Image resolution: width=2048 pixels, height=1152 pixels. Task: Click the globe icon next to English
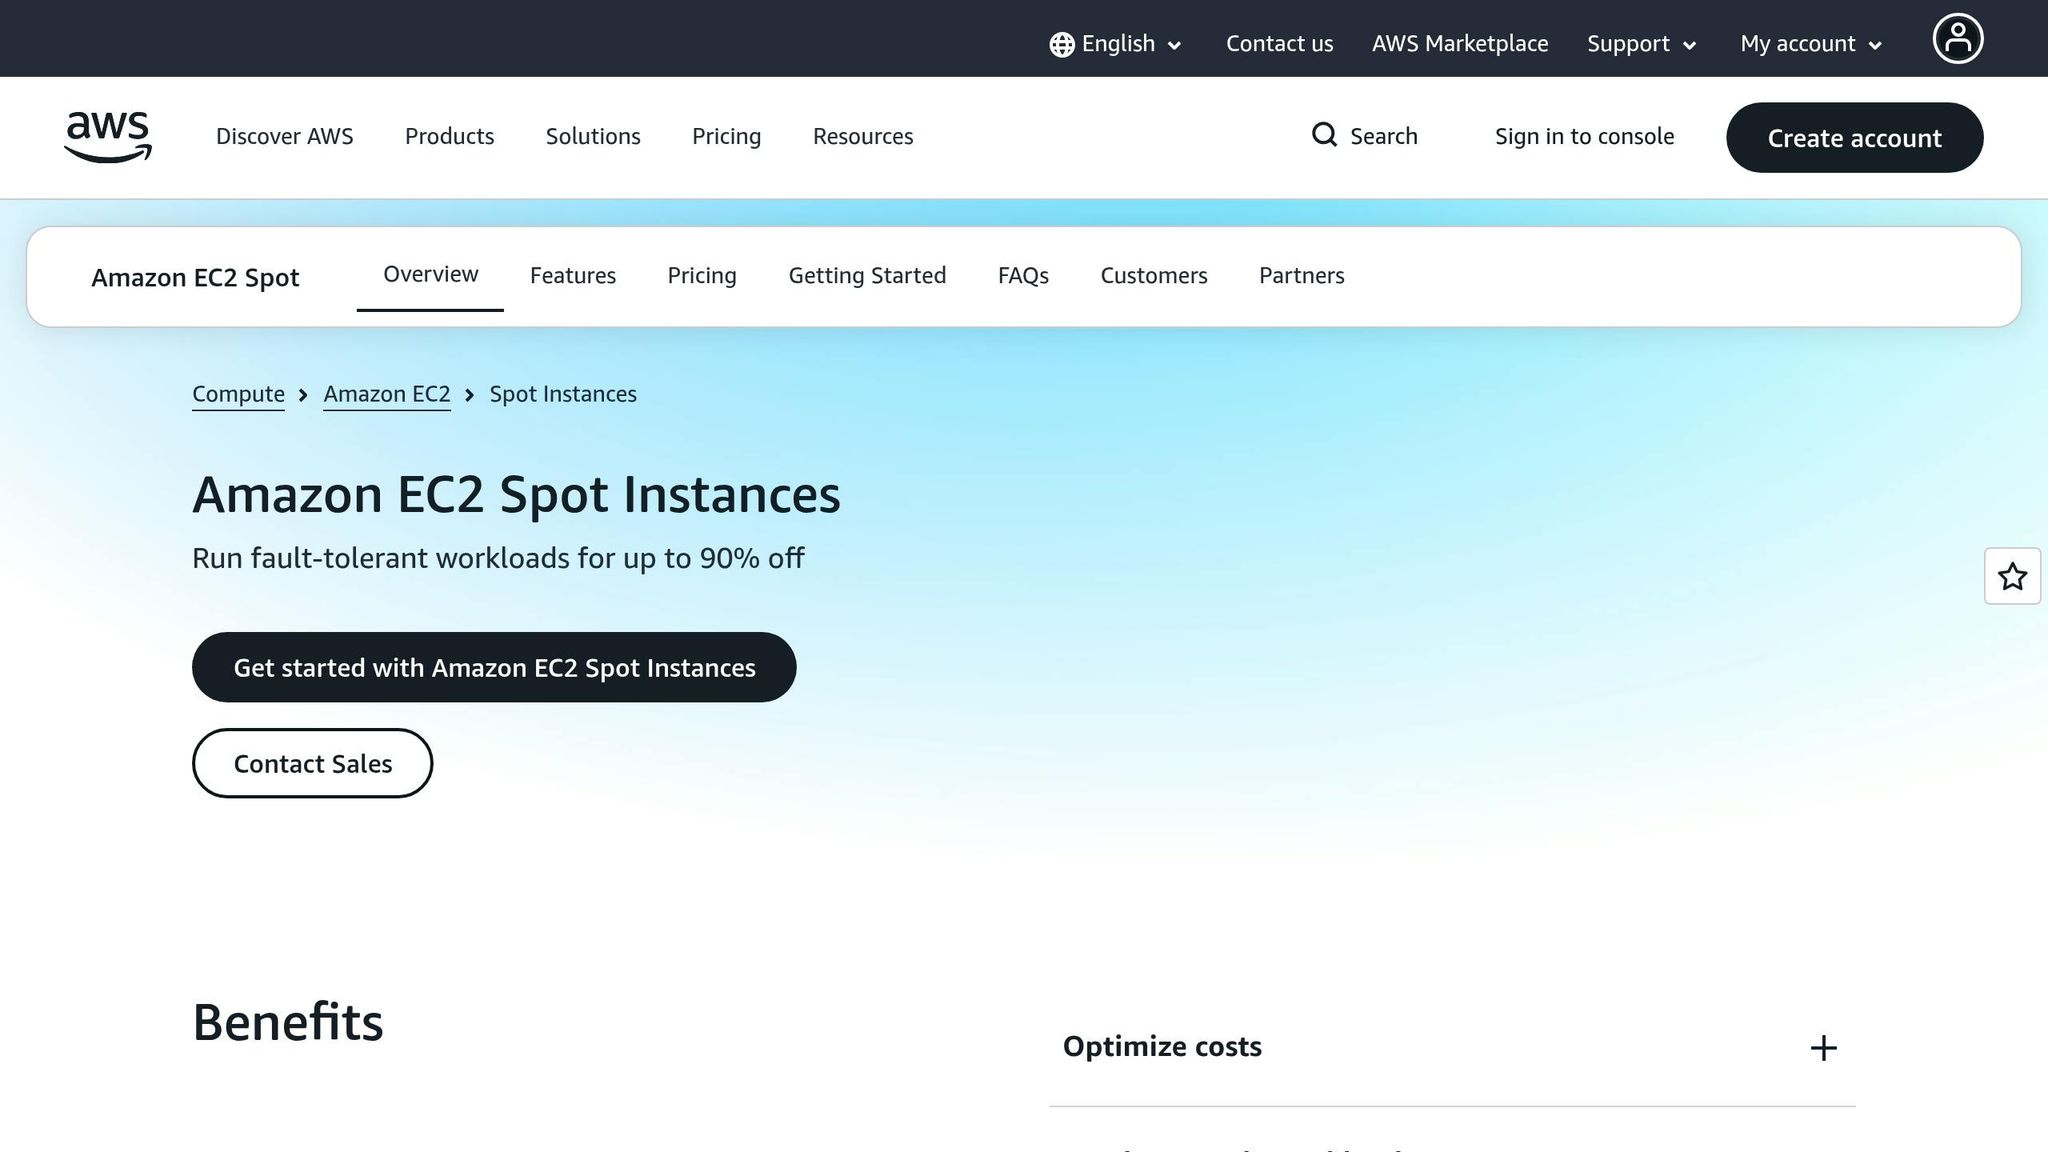click(1062, 44)
